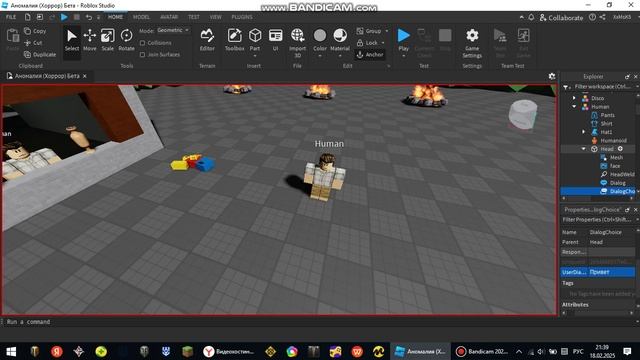This screenshot has width=640, height=360.
Task: Open the Group dropdown arrow
Action: pos(387,31)
